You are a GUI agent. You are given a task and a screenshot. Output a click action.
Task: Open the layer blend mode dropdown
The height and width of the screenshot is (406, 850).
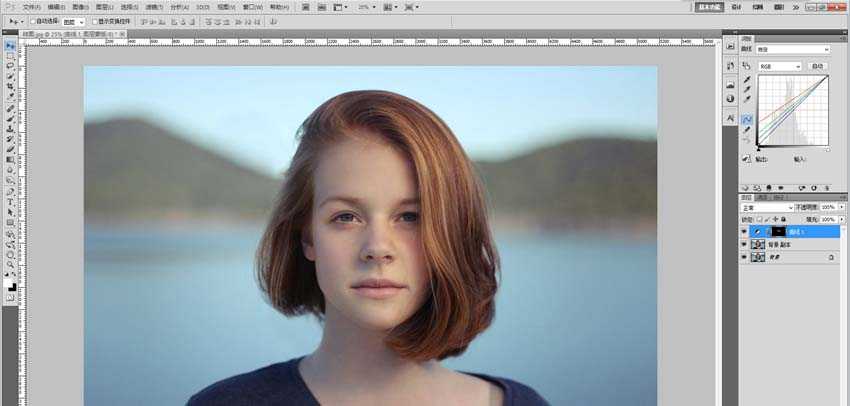pos(765,207)
